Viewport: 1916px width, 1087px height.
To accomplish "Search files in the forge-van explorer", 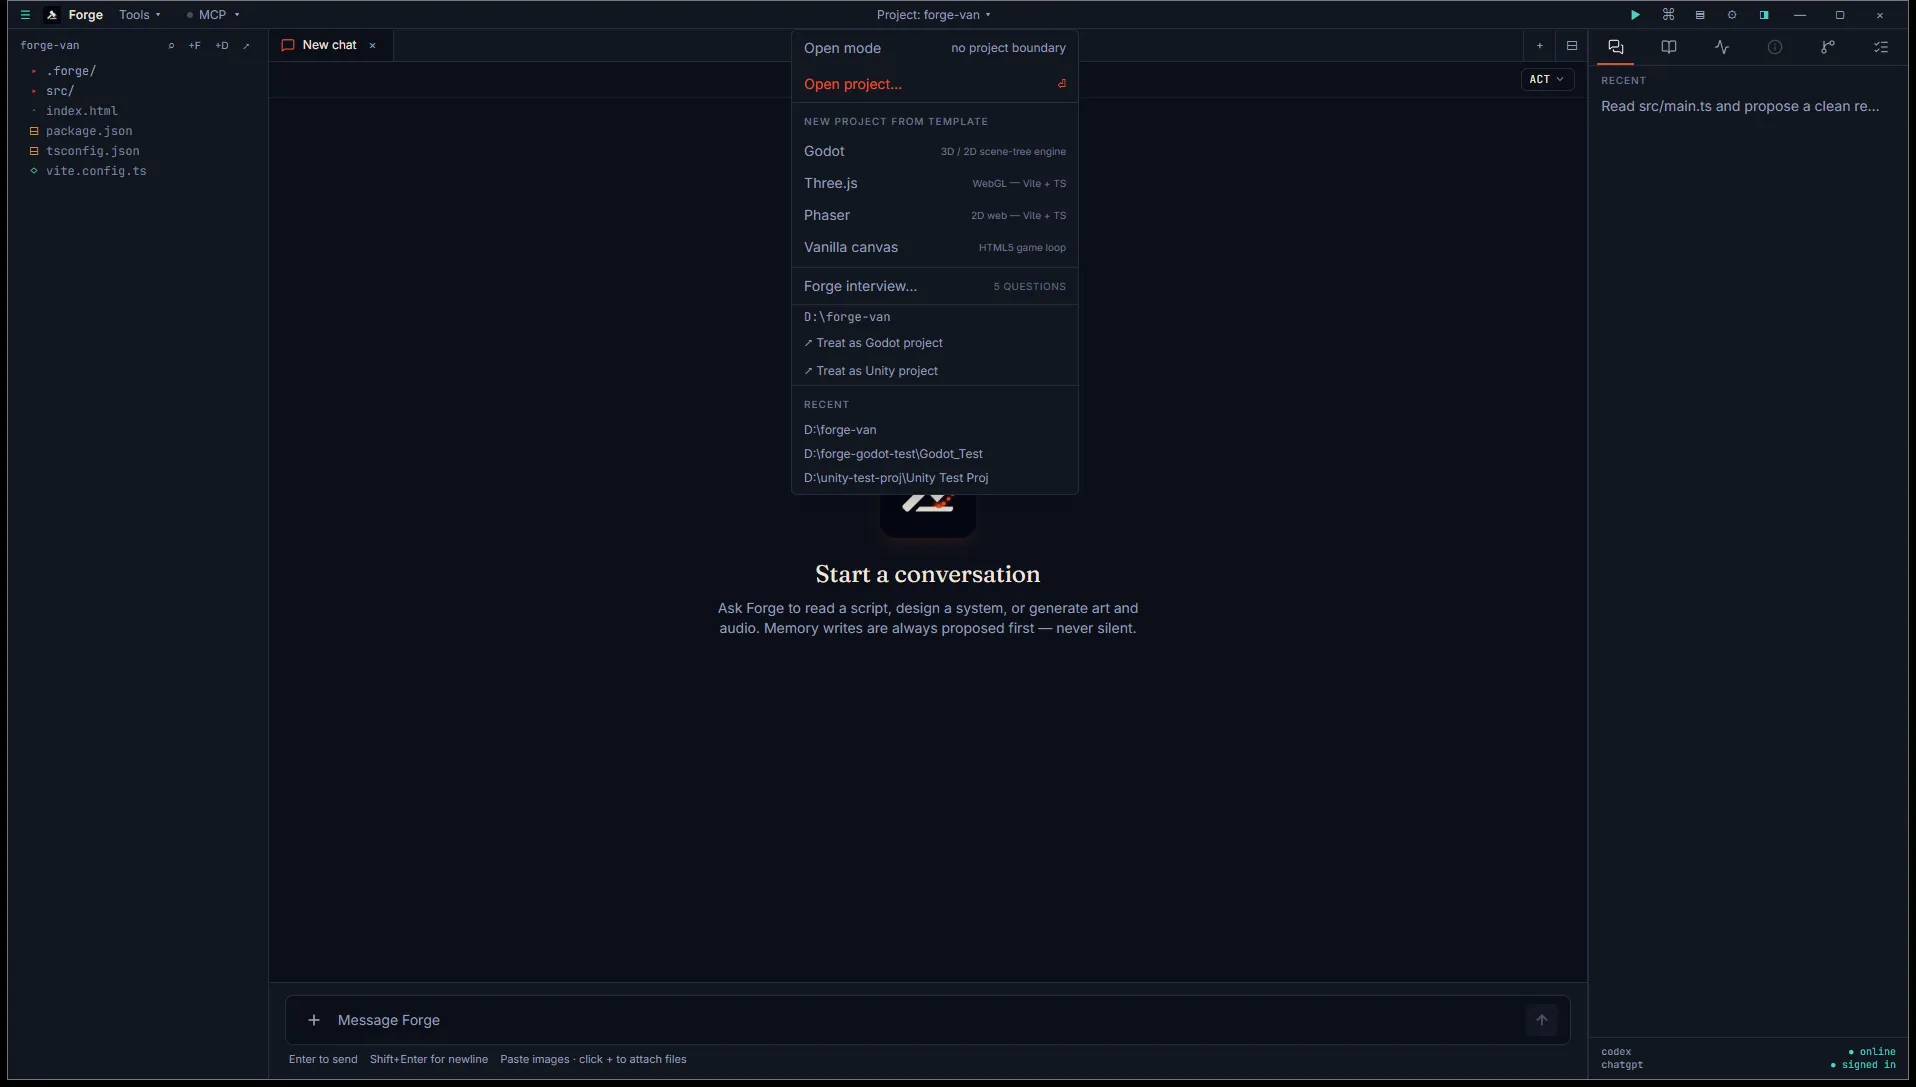I will tap(171, 45).
